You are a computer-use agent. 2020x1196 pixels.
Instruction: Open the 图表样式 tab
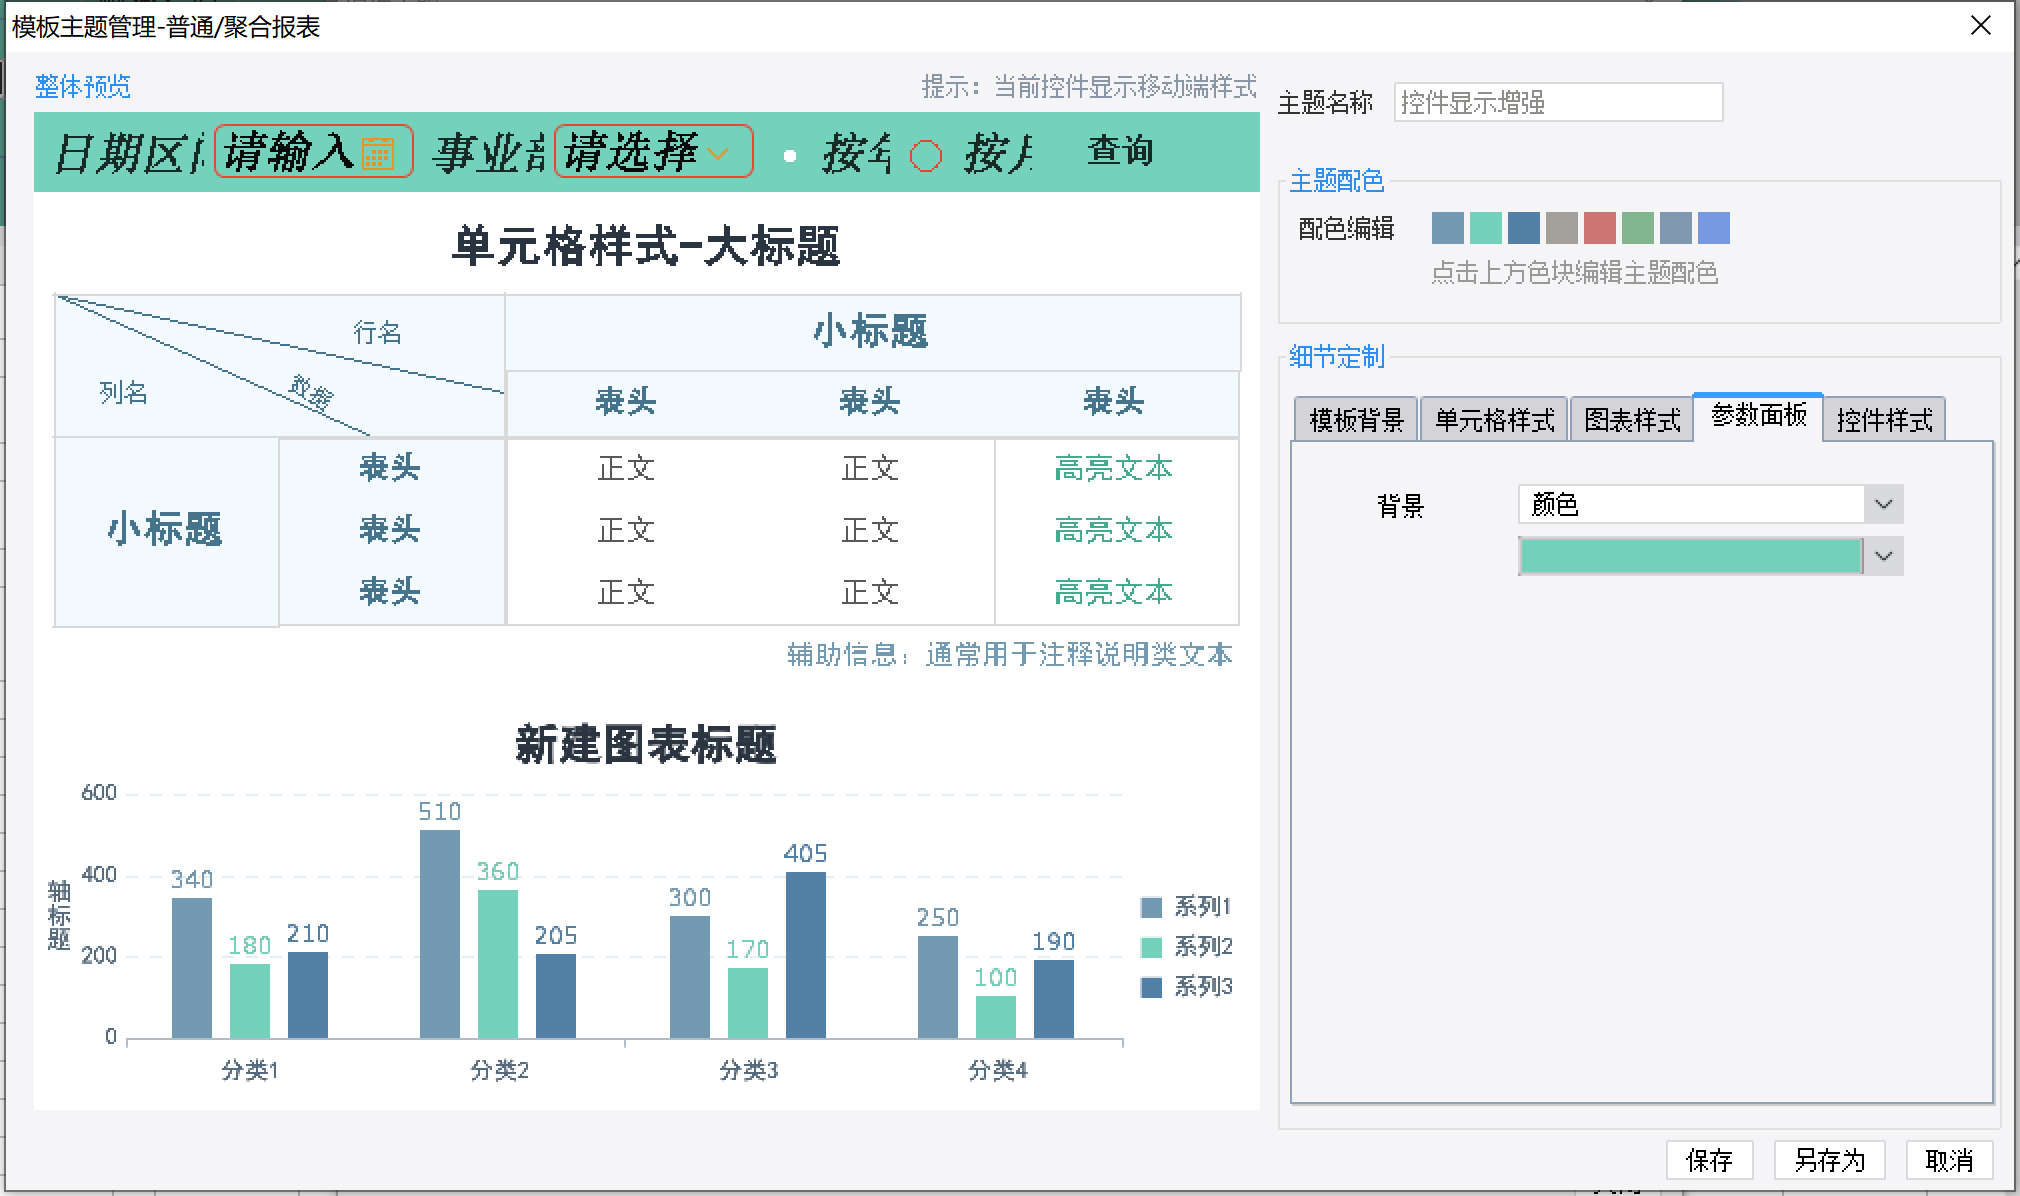[1631, 420]
